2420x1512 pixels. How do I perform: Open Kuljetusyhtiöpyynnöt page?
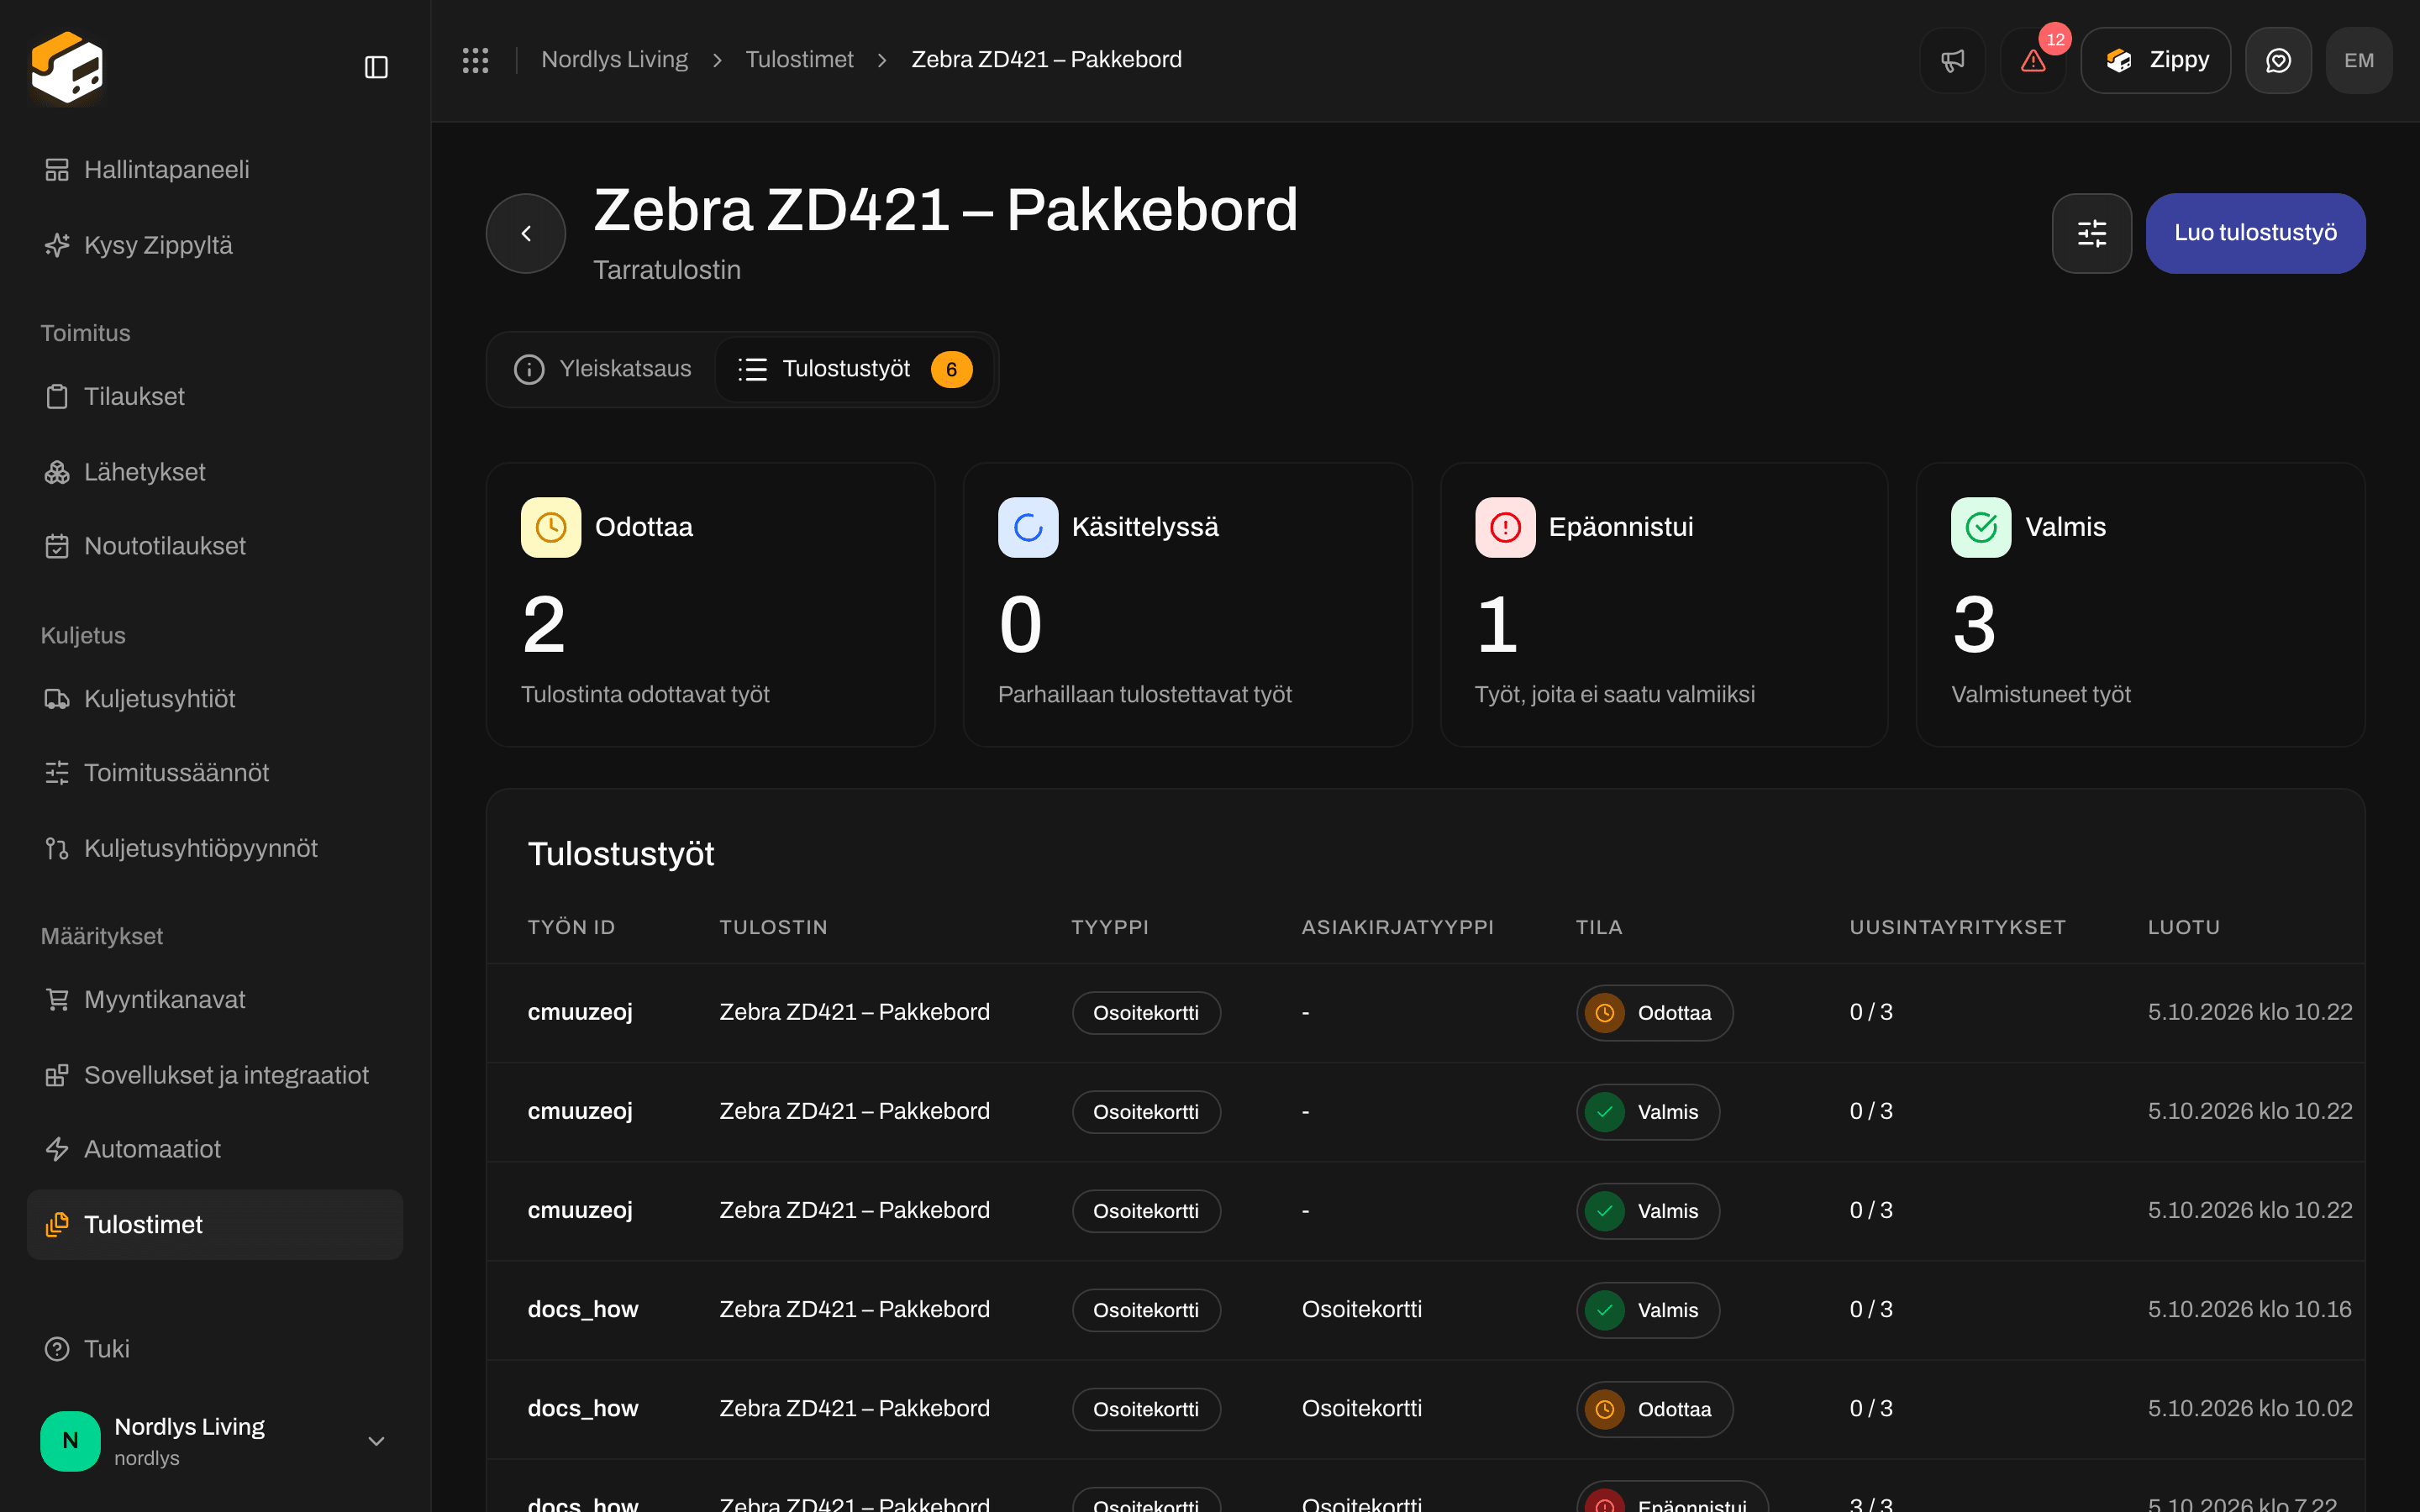[215, 848]
